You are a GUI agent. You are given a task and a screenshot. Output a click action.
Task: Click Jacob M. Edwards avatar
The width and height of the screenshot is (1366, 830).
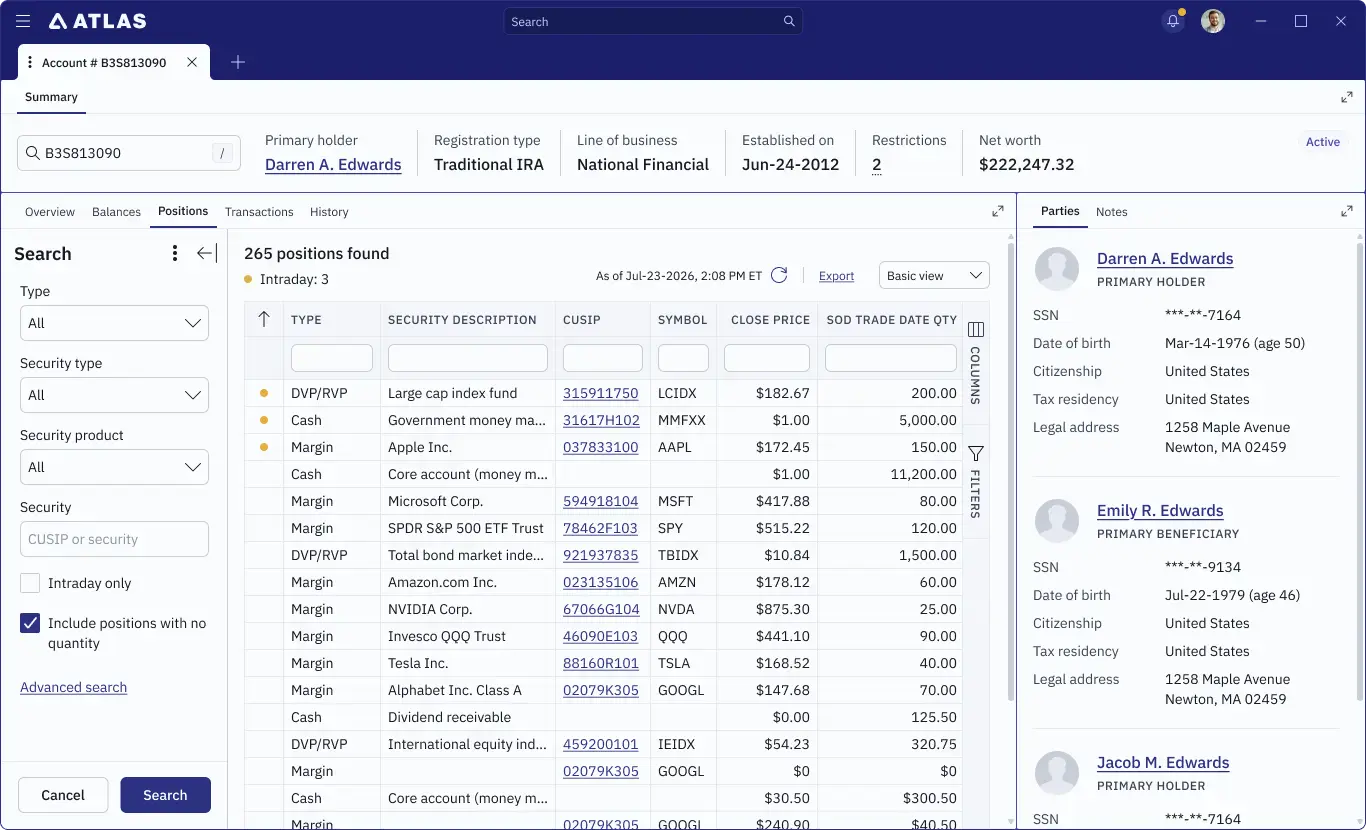click(1057, 772)
